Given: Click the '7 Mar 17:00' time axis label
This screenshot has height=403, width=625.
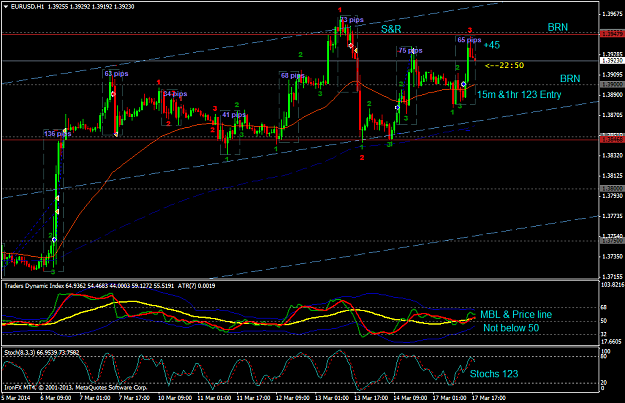Looking at the screenshot, I should click(134, 398).
